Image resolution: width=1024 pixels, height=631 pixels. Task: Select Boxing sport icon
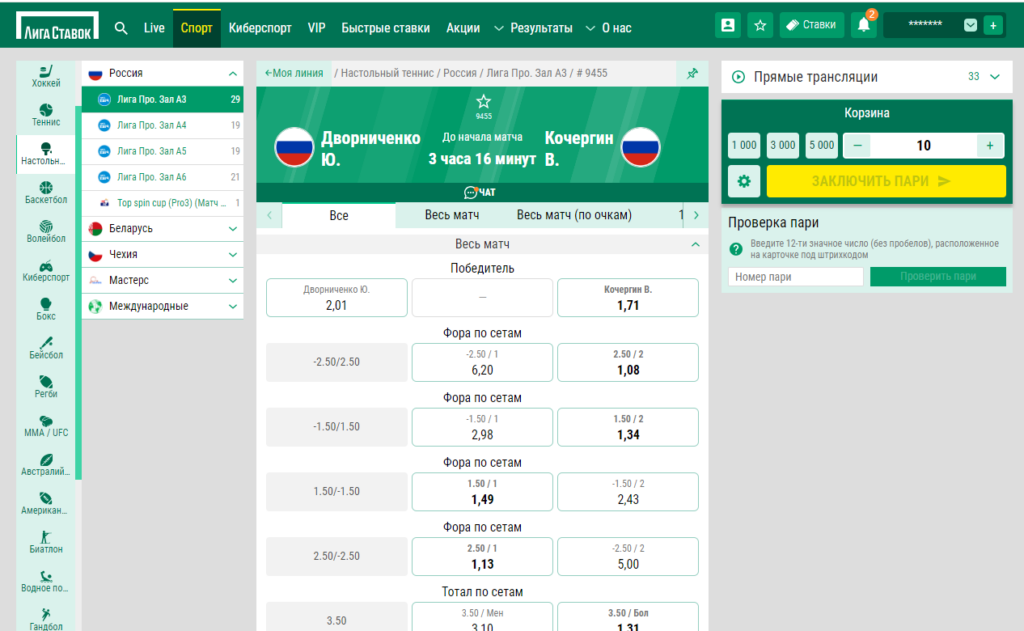[46, 309]
